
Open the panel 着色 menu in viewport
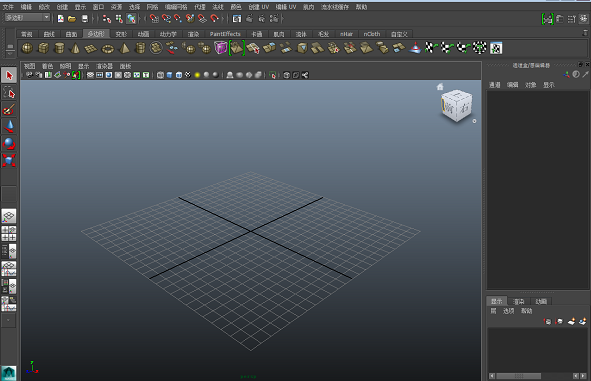coord(47,66)
